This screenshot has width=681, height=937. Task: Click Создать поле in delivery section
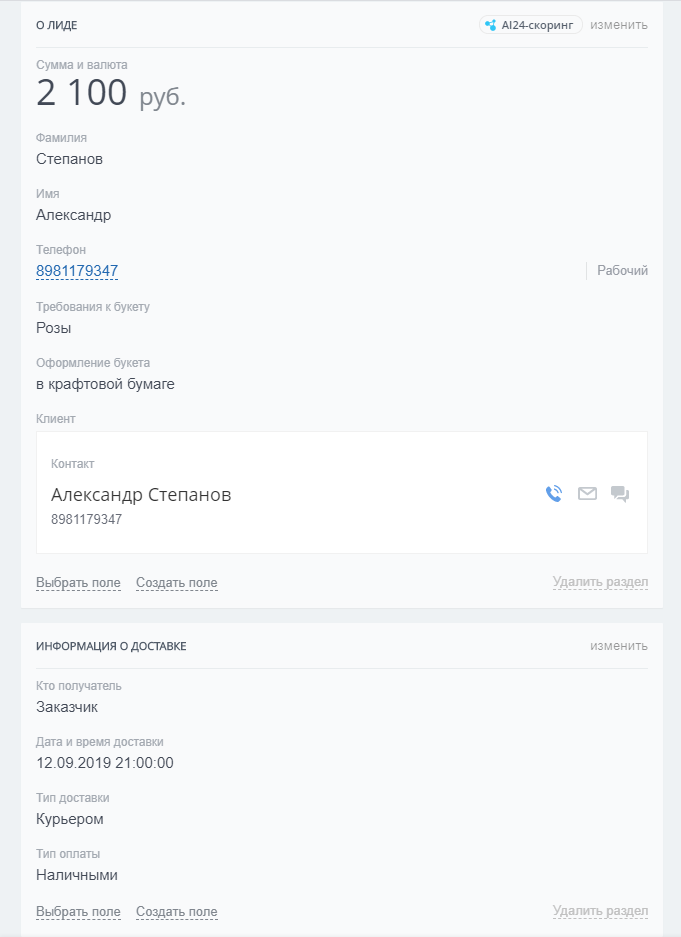176,912
